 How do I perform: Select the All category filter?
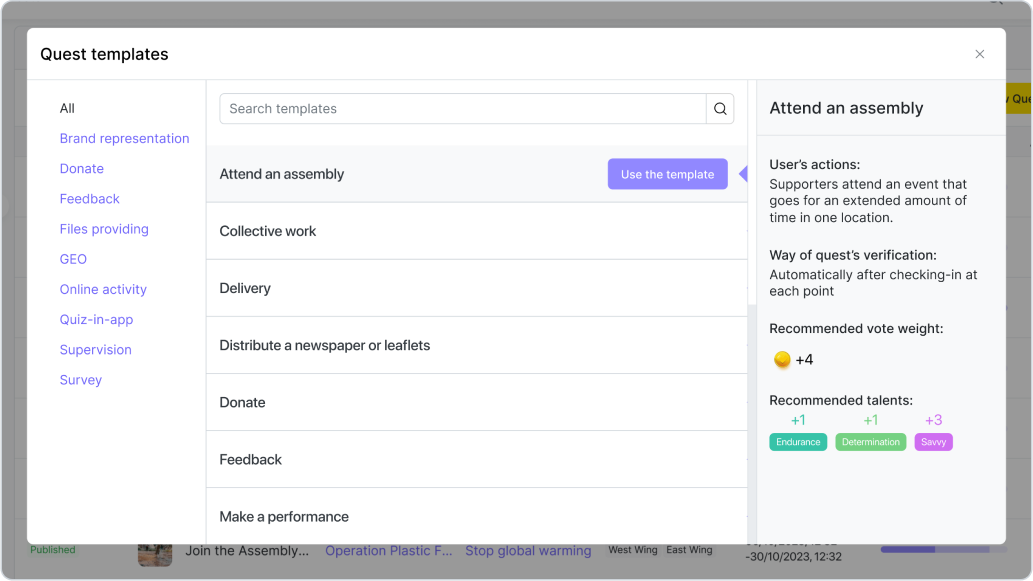(67, 108)
